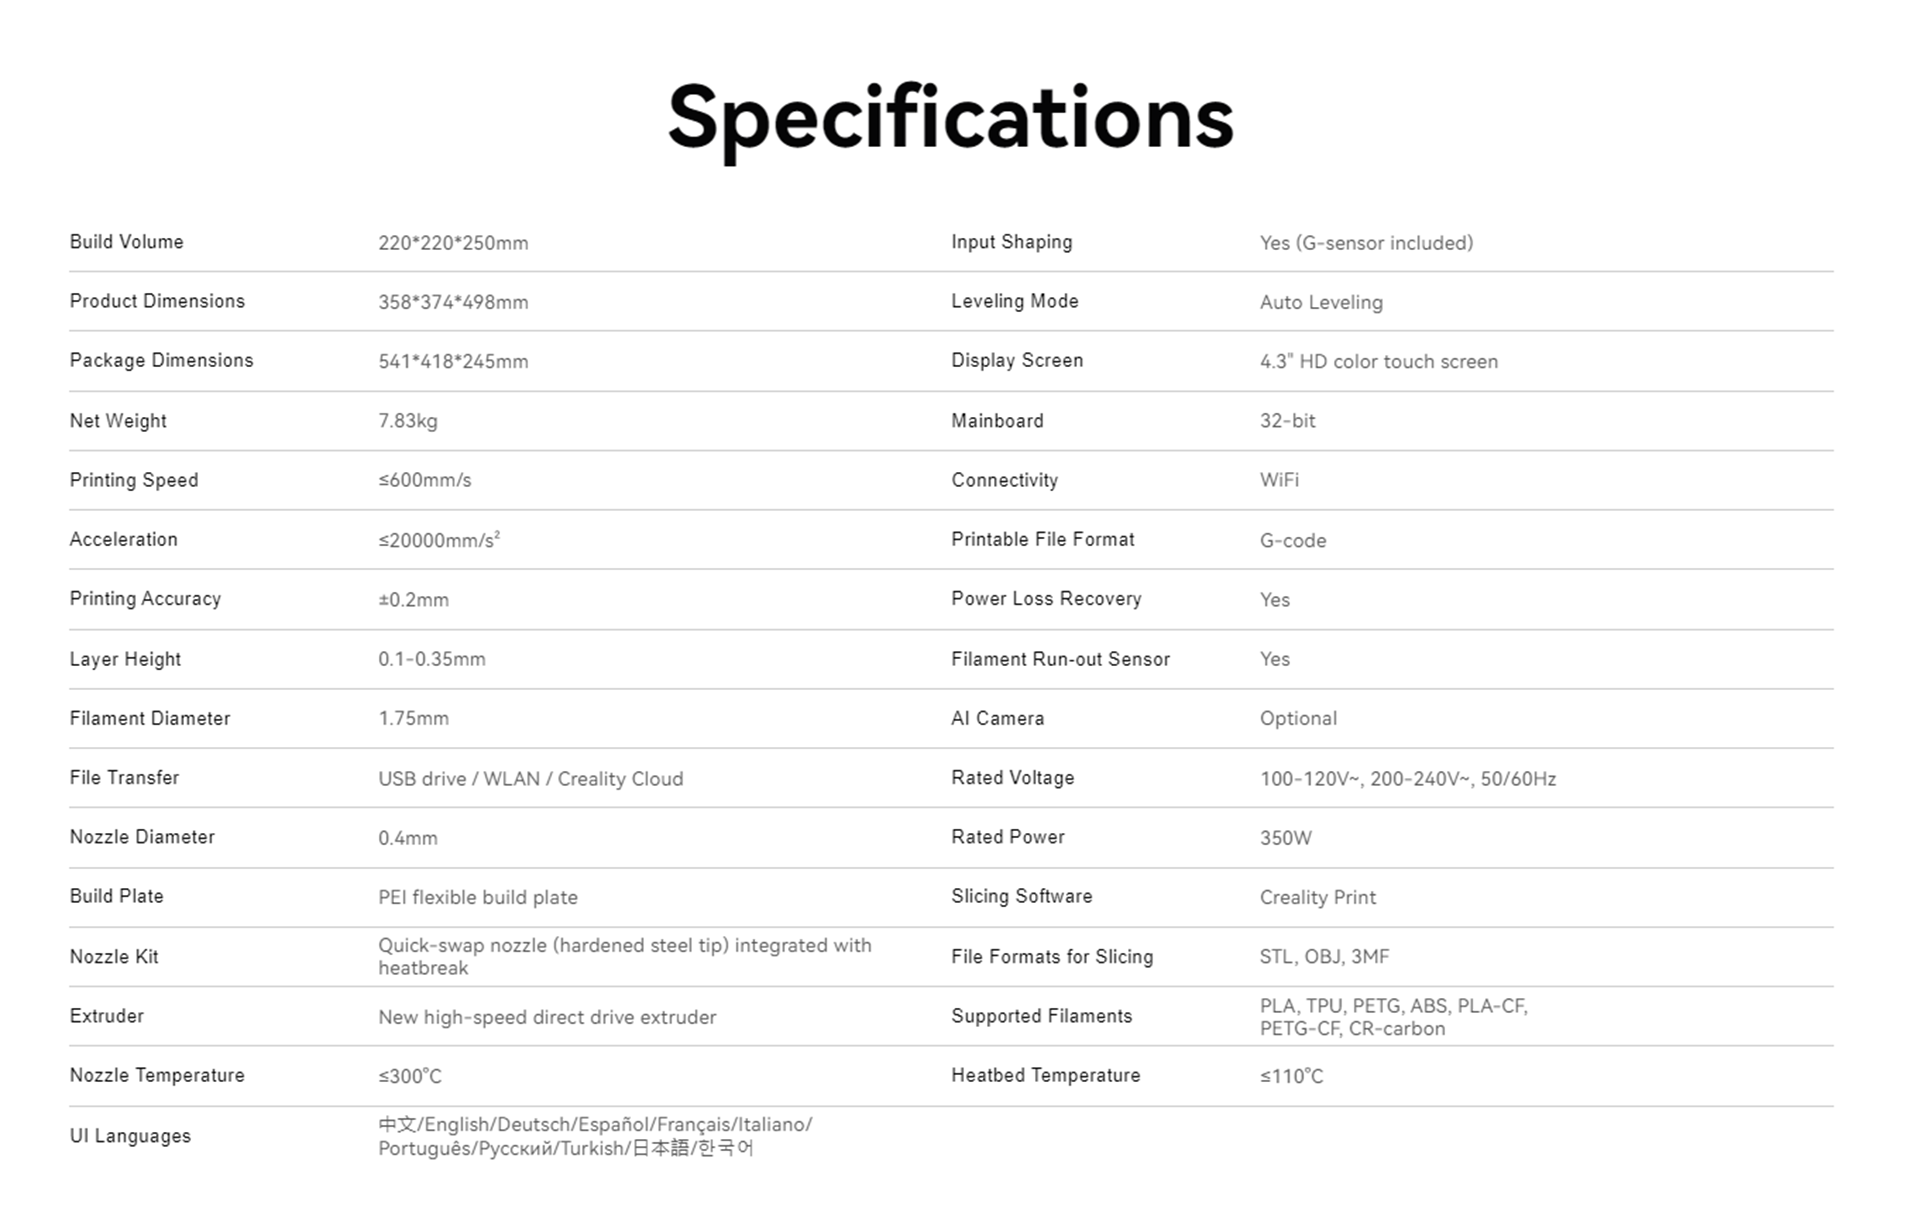This screenshot has height=1217, width=1920.
Task: Click the Specifications heading
Action: coord(950,119)
